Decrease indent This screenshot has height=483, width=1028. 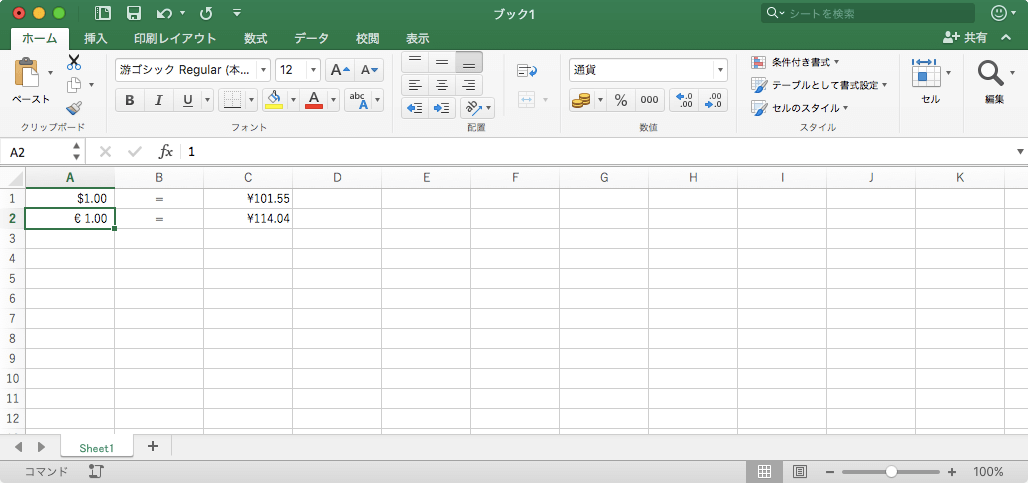point(414,108)
